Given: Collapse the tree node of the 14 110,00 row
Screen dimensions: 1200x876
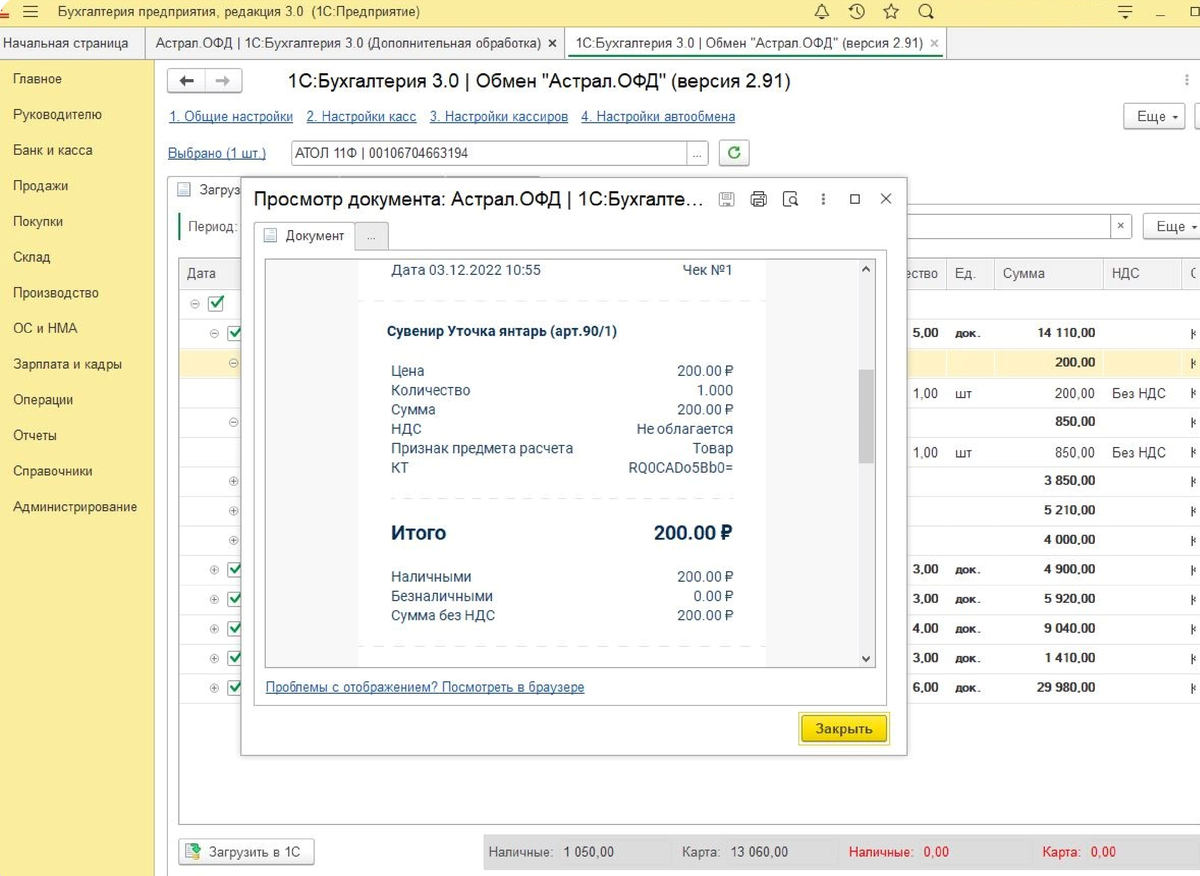Looking at the screenshot, I should (214, 333).
